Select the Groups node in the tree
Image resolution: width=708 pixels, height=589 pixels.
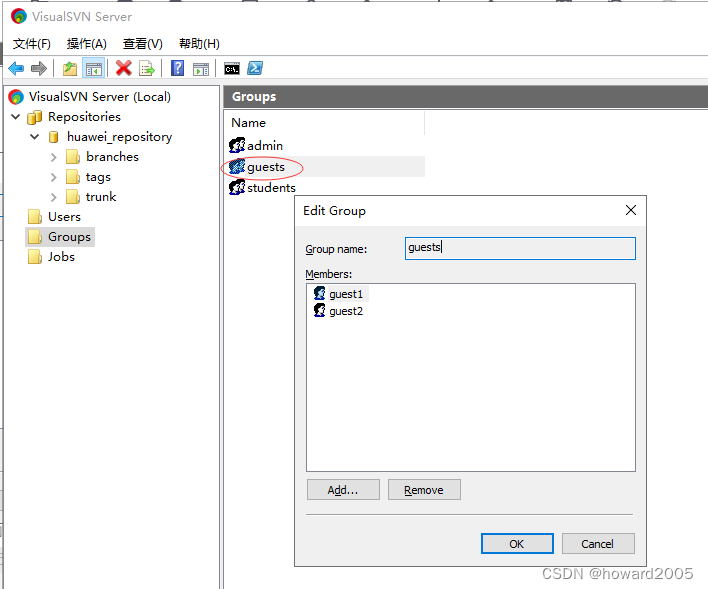(69, 237)
